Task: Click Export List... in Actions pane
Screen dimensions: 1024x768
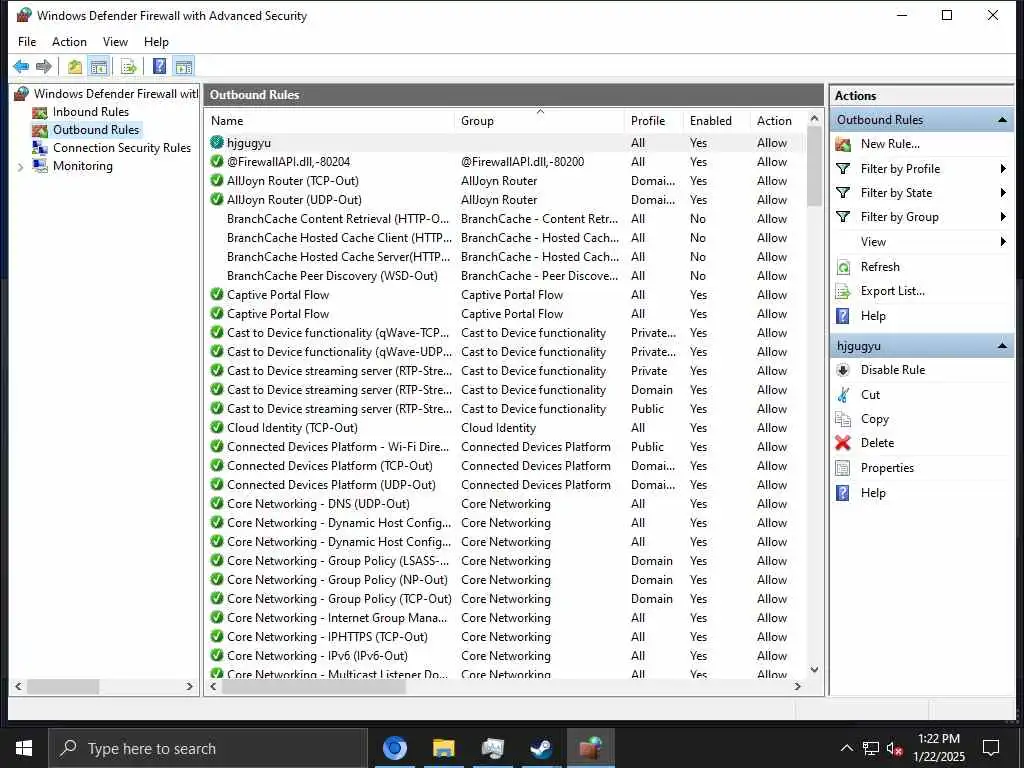Action: pos(892,291)
